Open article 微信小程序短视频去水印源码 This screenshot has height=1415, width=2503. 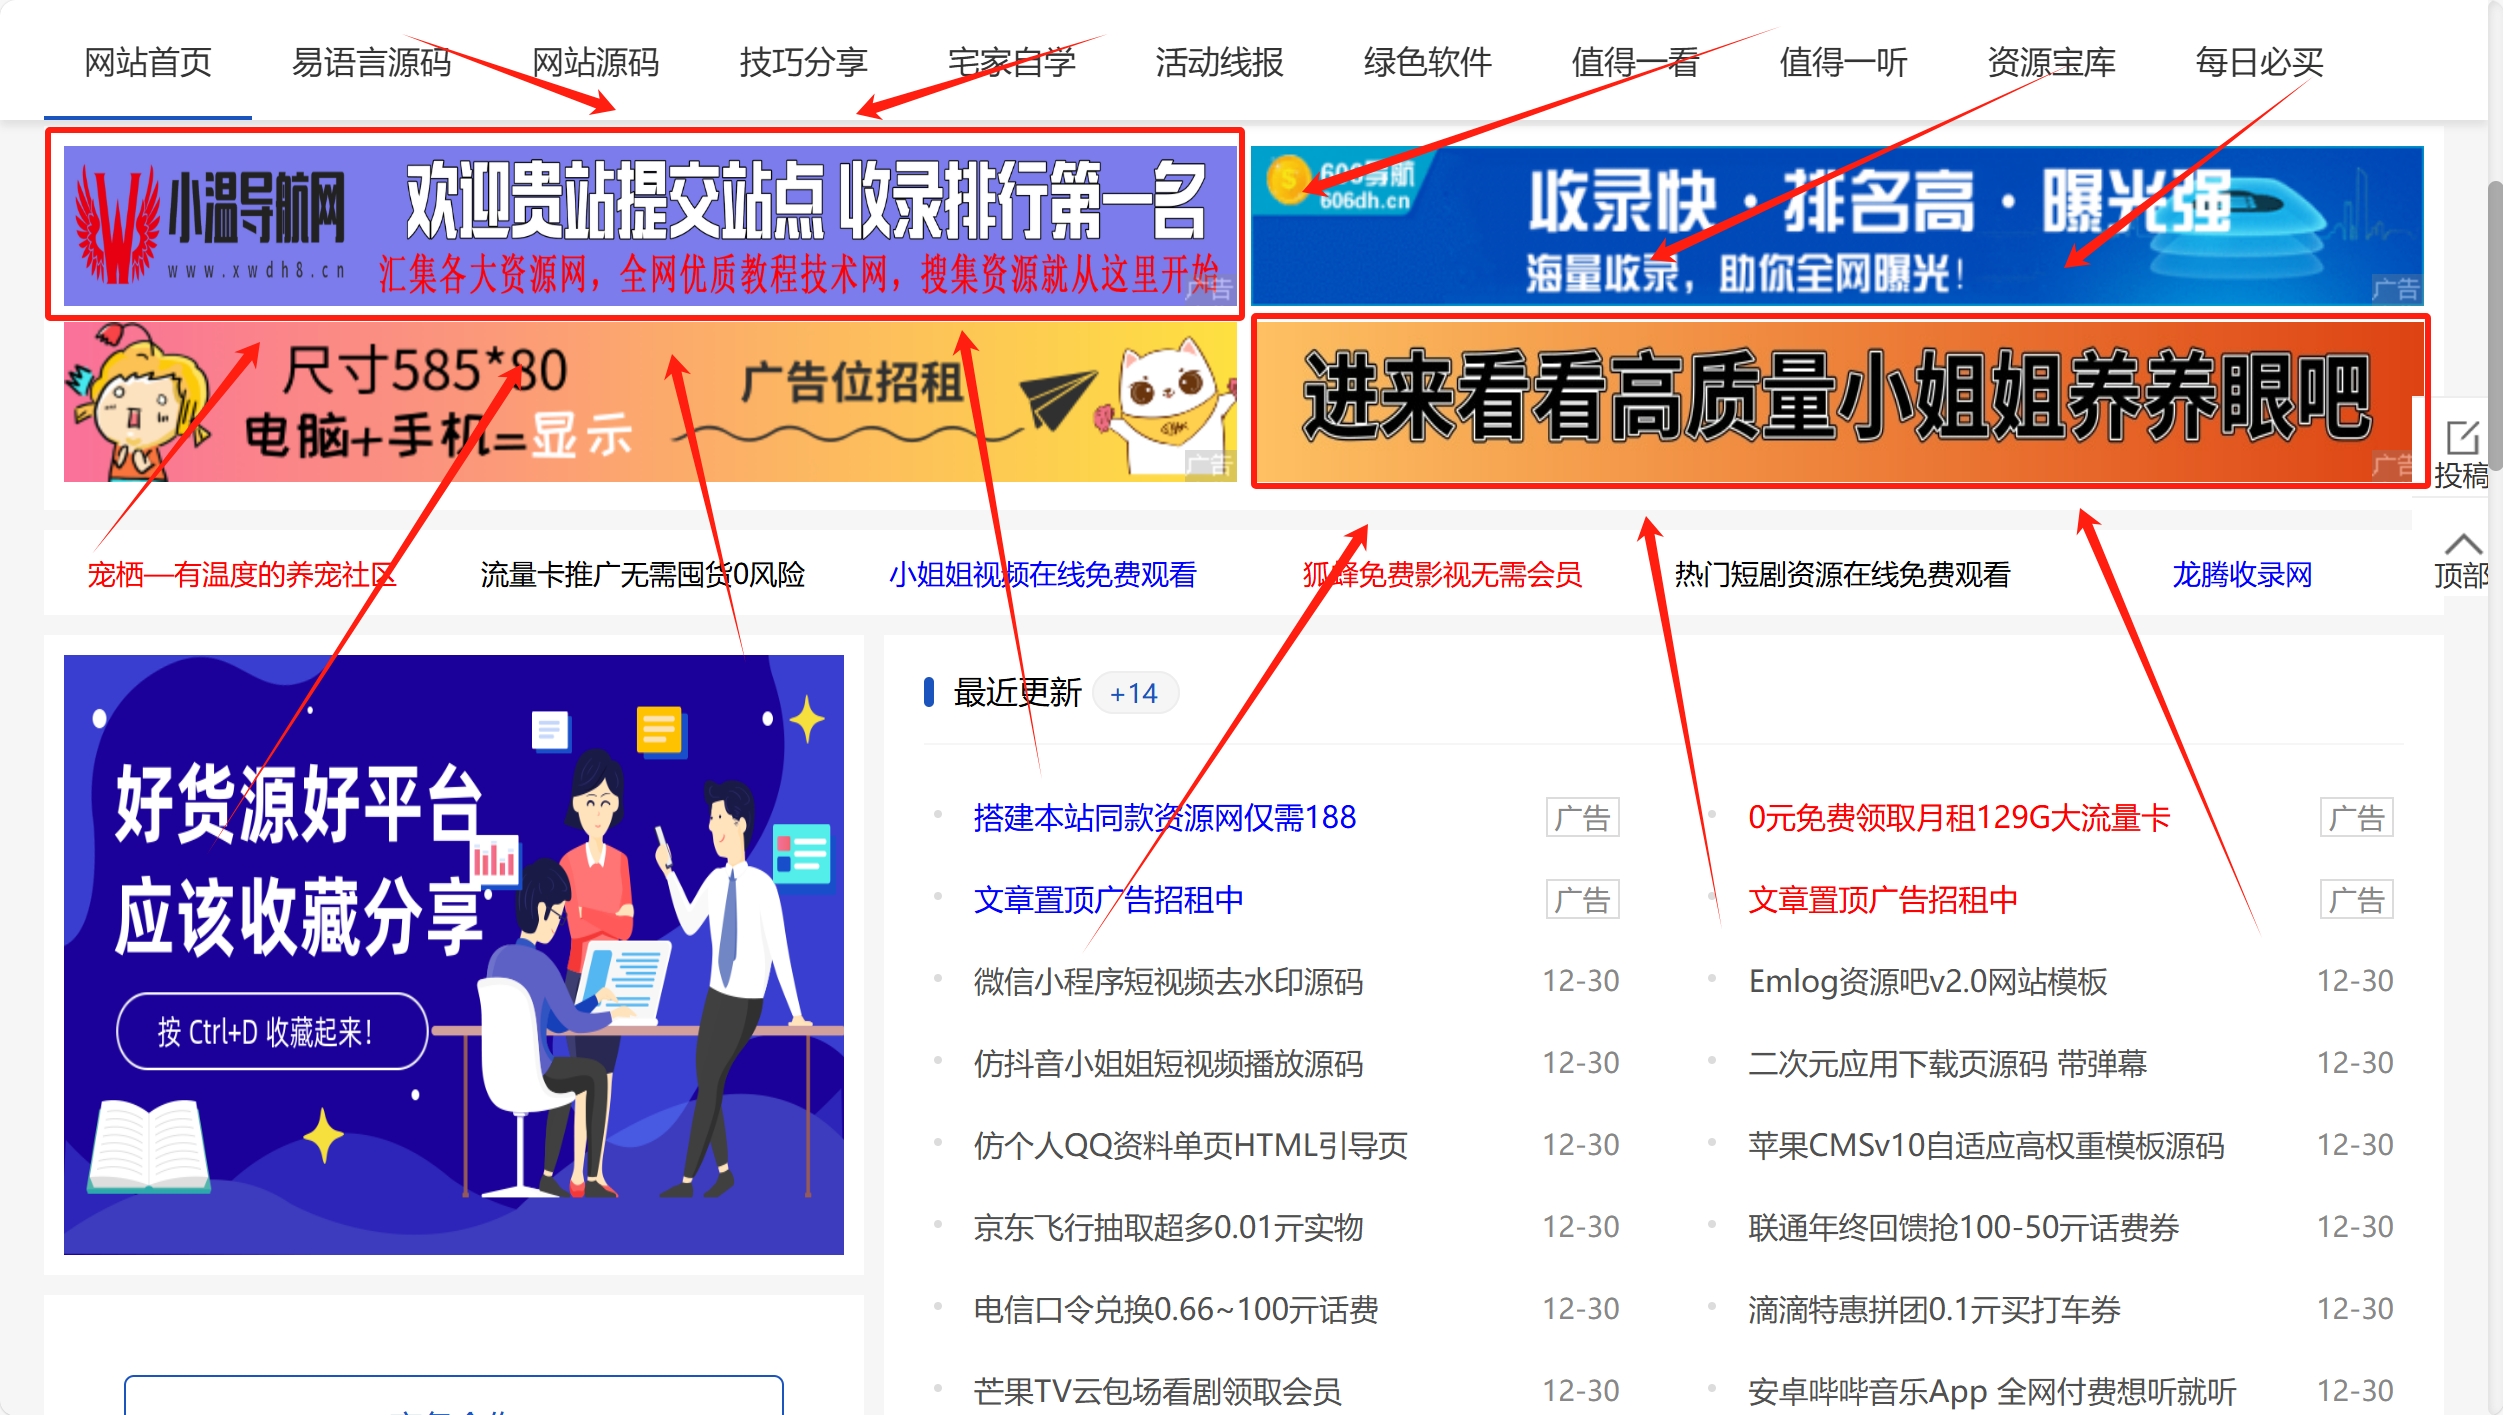tap(1168, 982)
